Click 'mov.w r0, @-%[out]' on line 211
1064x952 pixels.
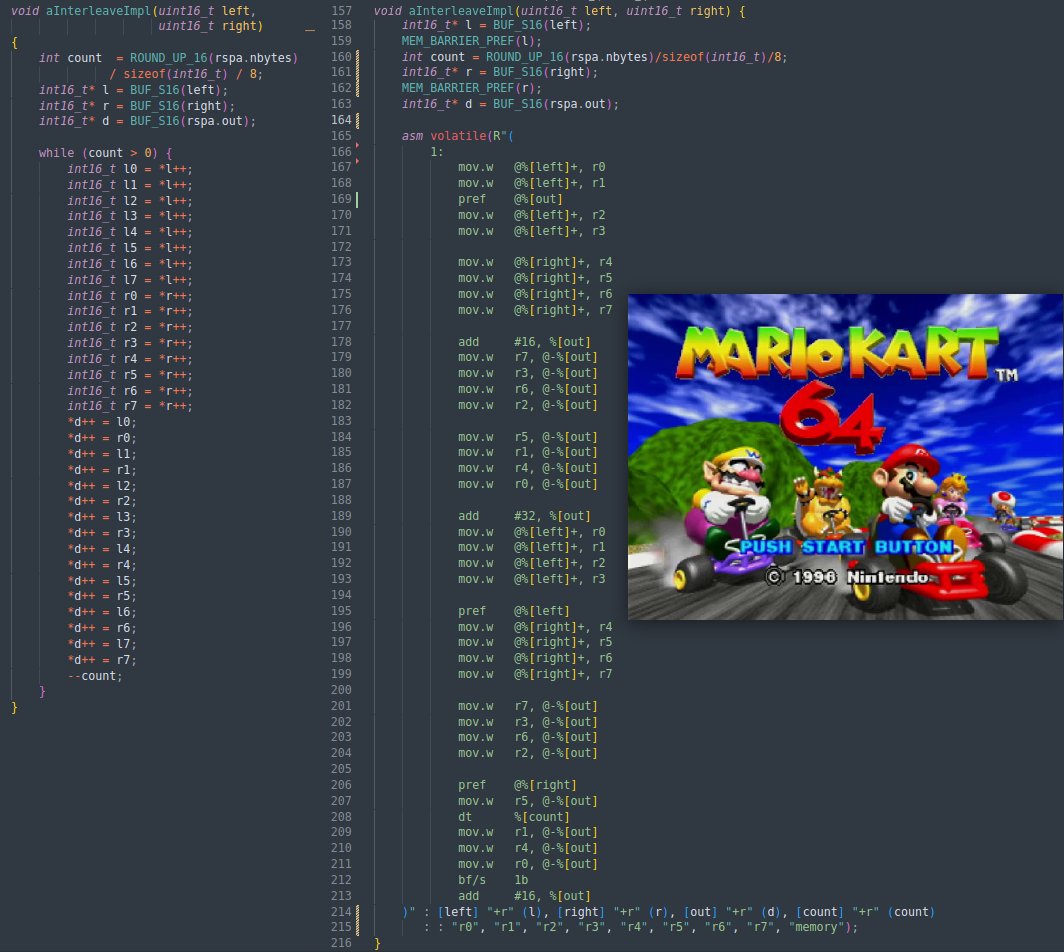point(528,864)
